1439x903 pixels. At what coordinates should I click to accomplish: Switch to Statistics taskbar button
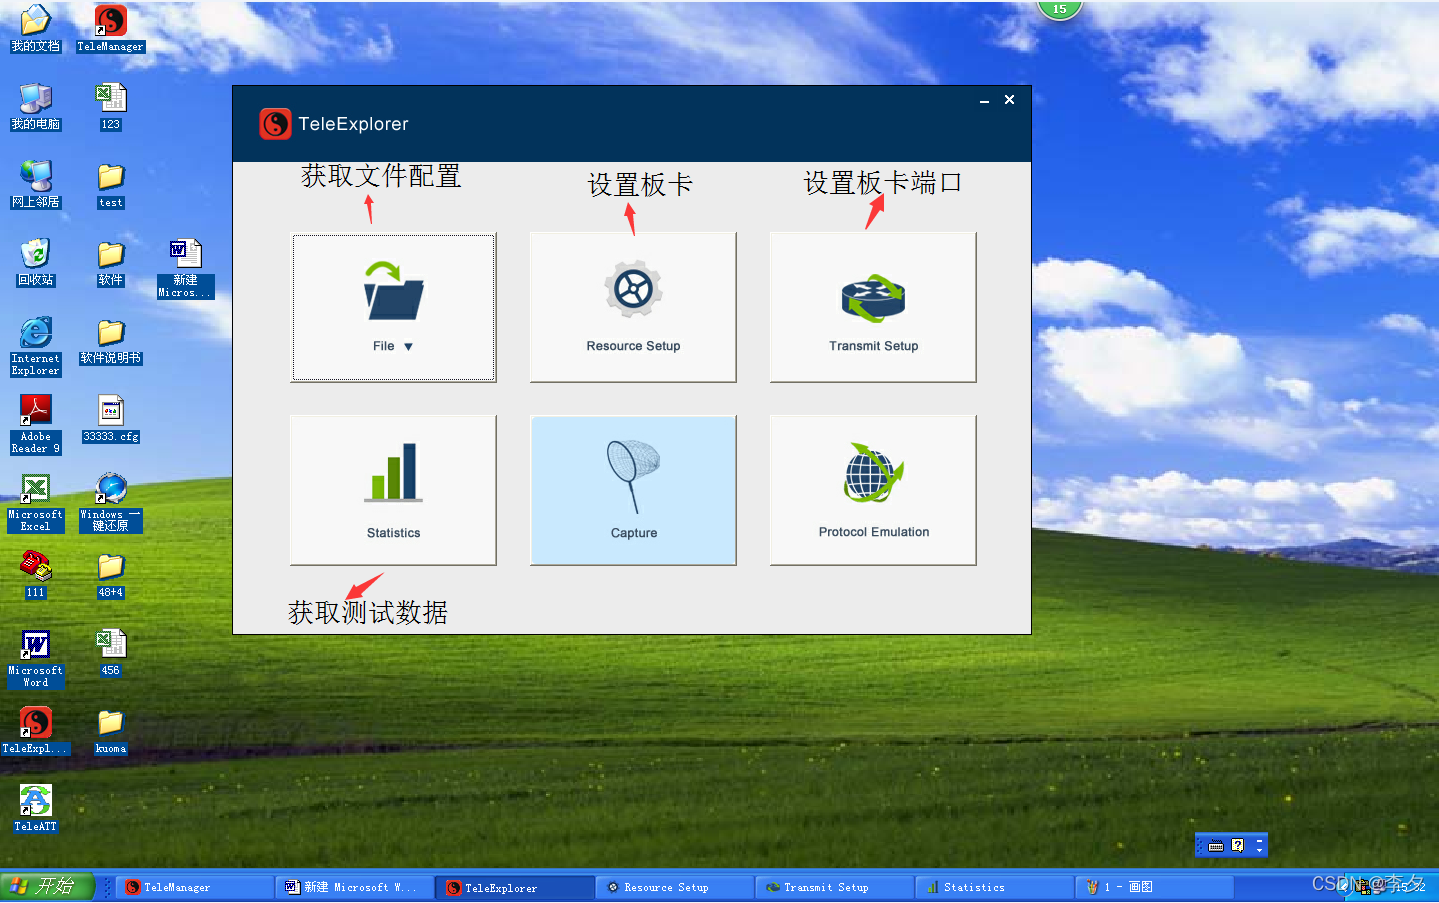(x=996, y=887)
